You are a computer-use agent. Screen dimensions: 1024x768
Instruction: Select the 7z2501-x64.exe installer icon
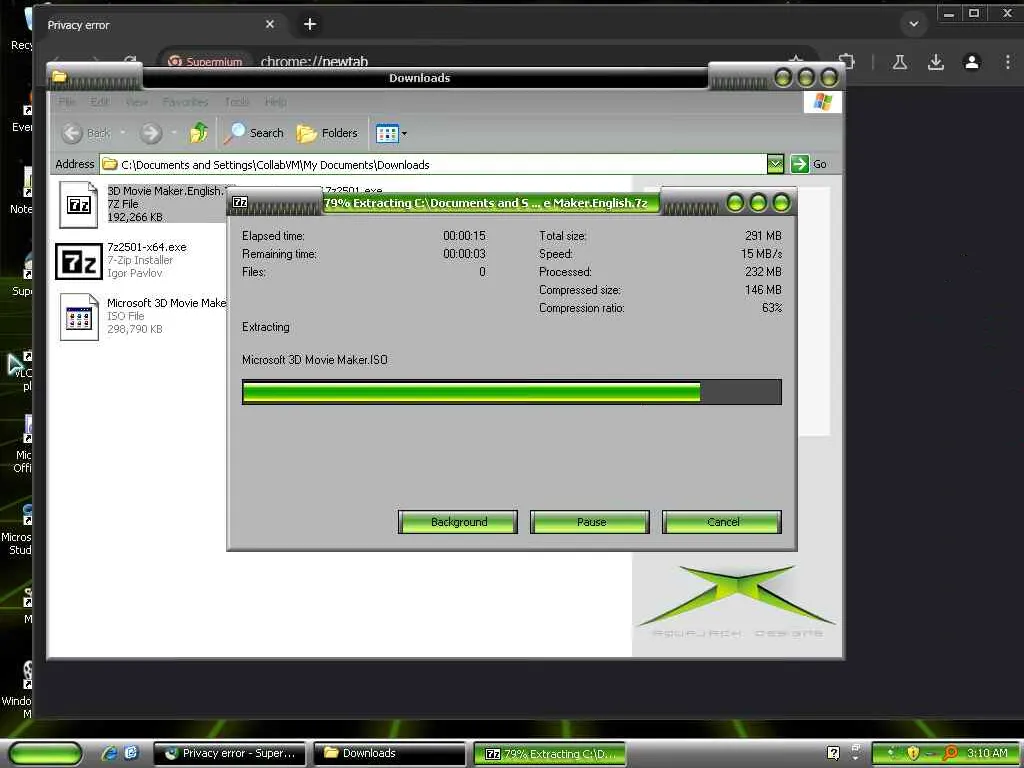pos(78,261)
